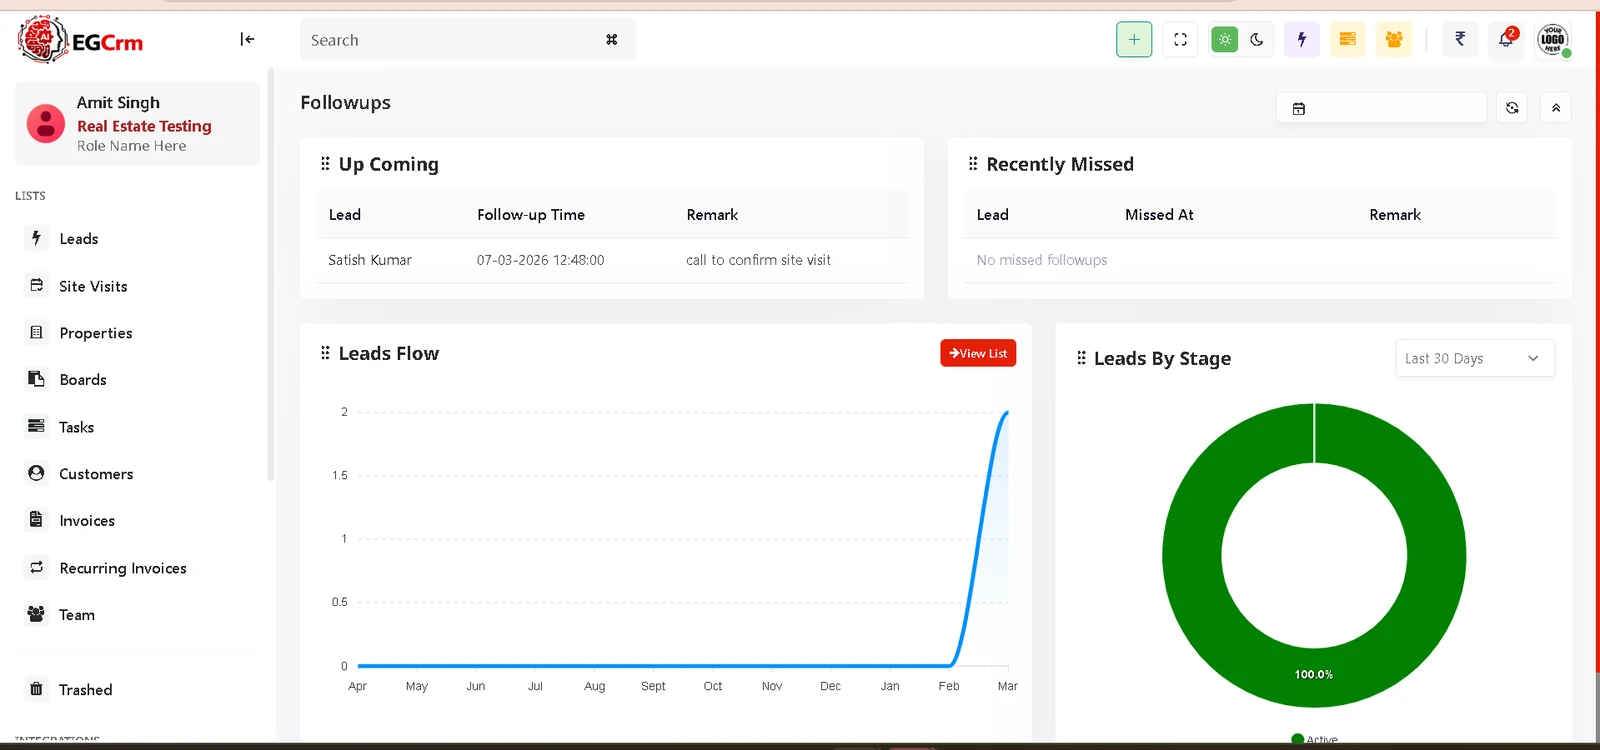Image resolution: width=1600 pixels, height=750 pixels.
Task: Switch to light mode sun toggle
Action: (1224, 40)
